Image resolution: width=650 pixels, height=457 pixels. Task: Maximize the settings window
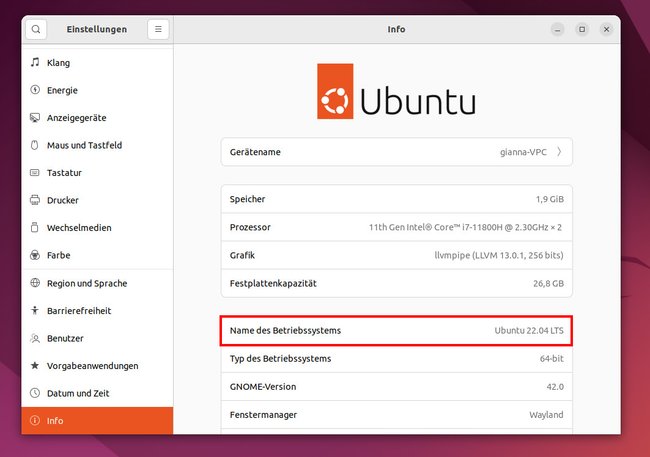(582, 29)
